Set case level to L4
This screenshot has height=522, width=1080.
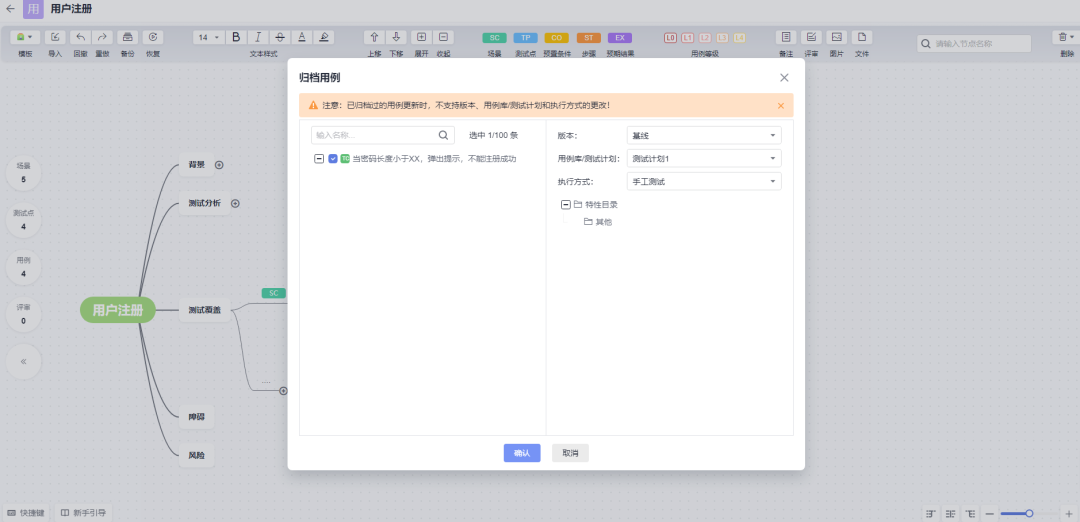739,38
